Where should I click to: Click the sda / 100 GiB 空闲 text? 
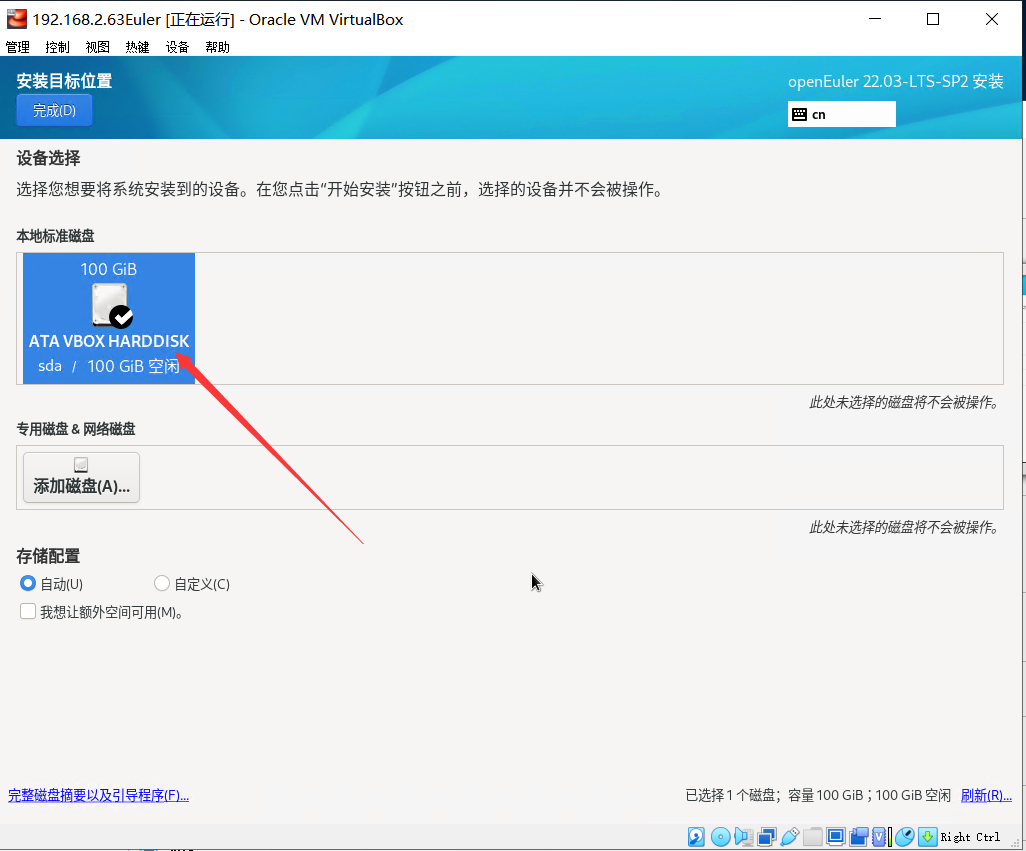(x=109, y=366)
